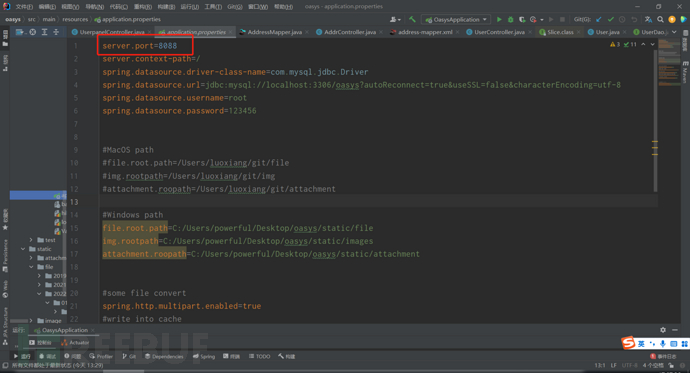
Task: Expand the test folder
Action: click(31, 240)
